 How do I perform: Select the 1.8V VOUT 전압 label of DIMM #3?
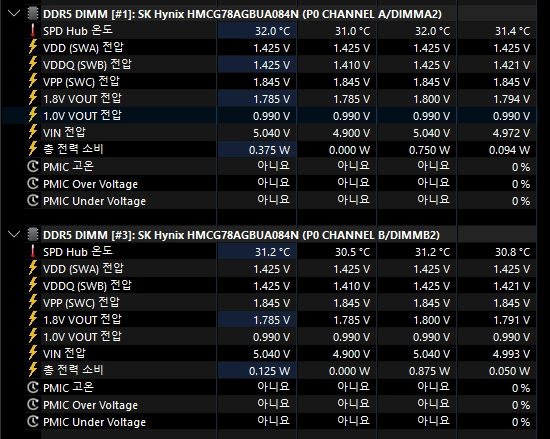(82, 320)
